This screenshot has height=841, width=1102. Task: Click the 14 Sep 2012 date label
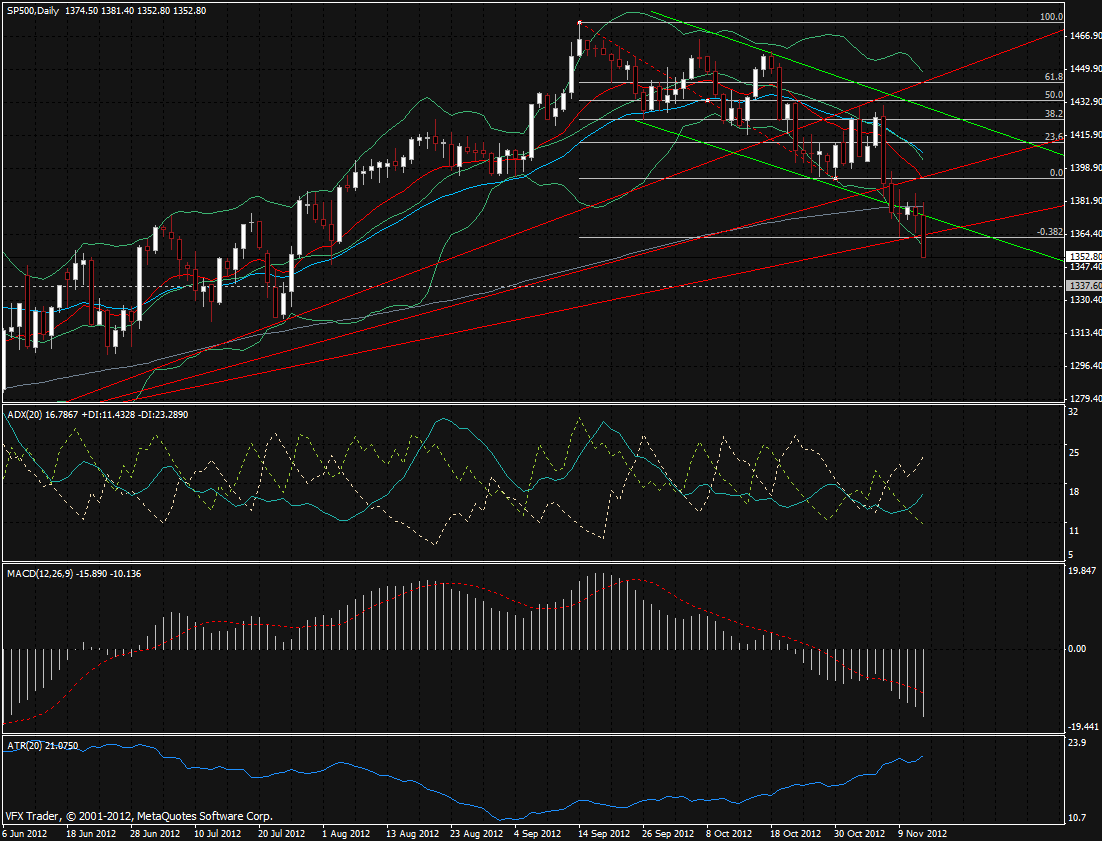point(601,832)
